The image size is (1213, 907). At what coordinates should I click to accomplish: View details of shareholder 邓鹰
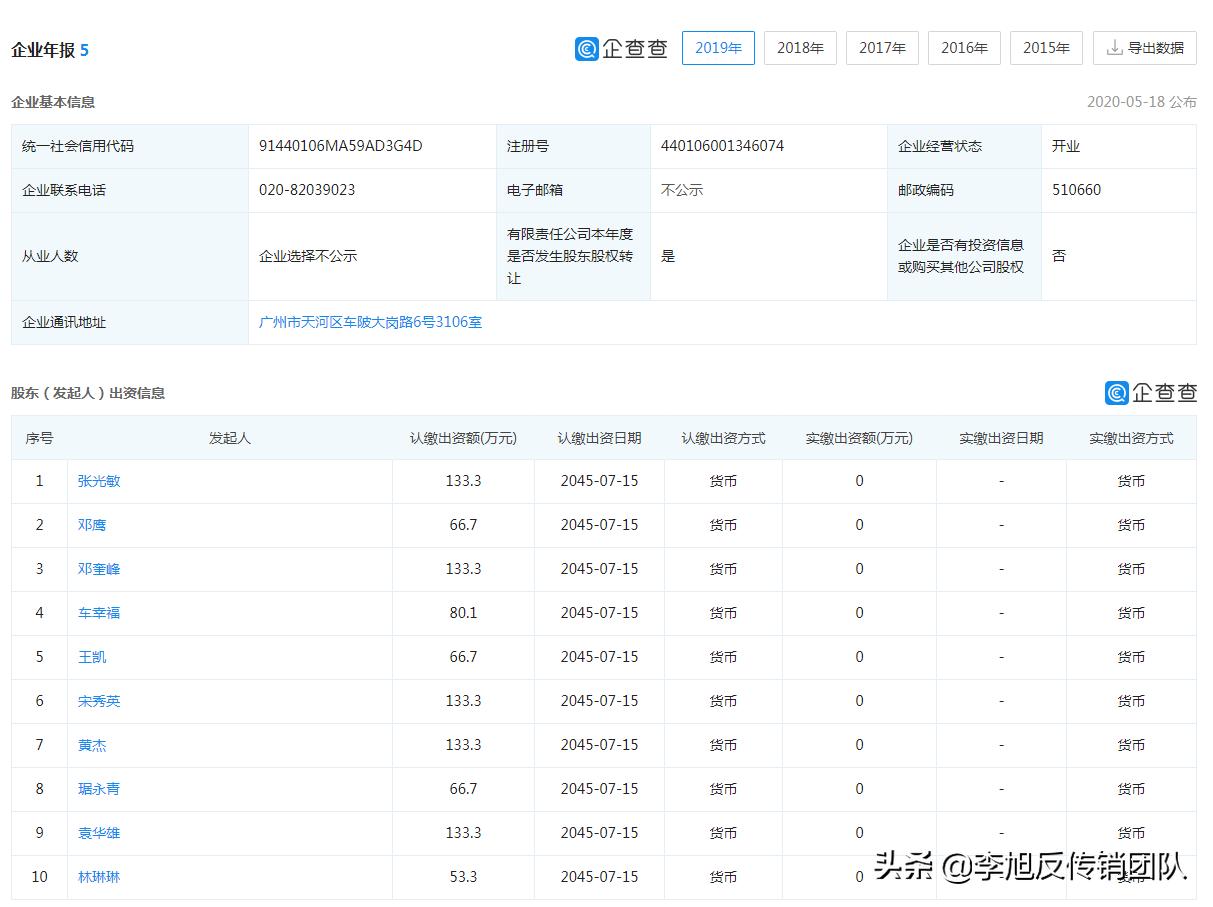tap(92, 525)
